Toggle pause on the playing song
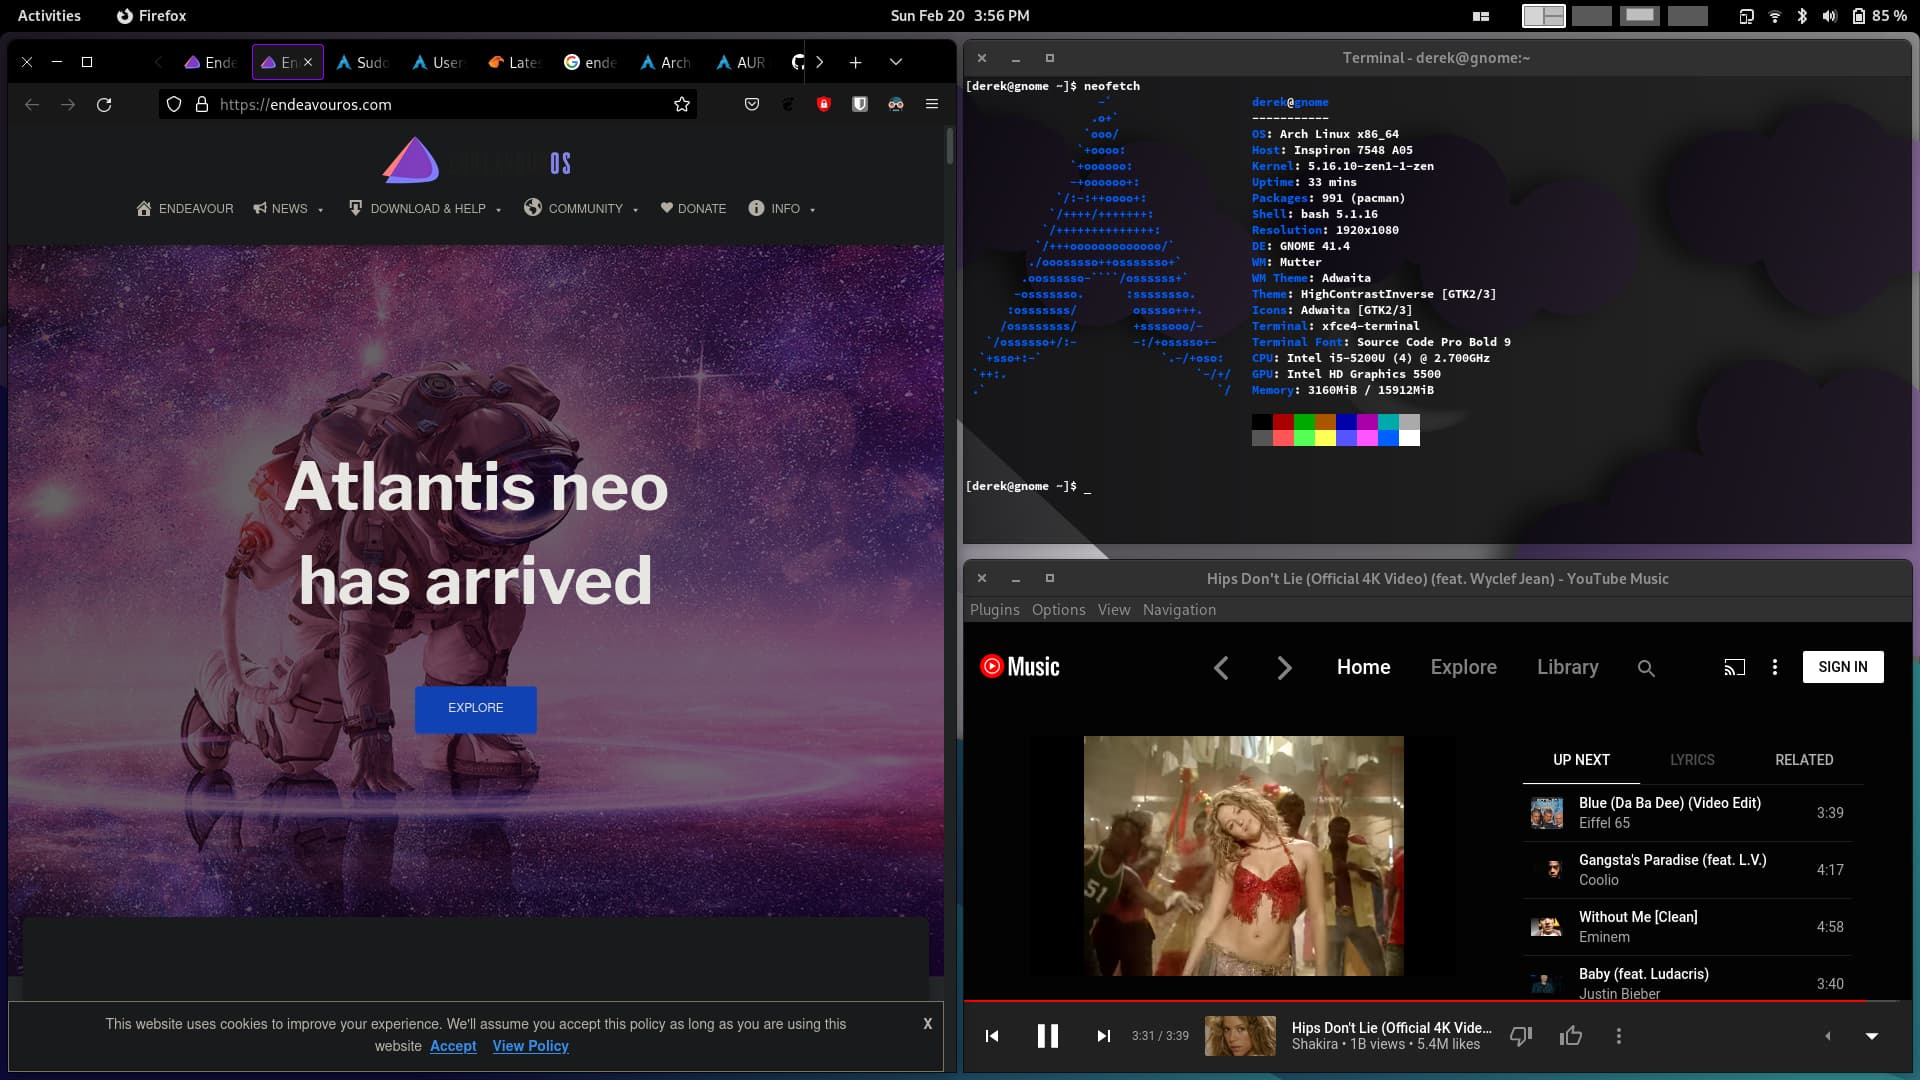The width and height of the screenshot is (1920, 1080). pyautogui.click(x=1047, y=1036)
